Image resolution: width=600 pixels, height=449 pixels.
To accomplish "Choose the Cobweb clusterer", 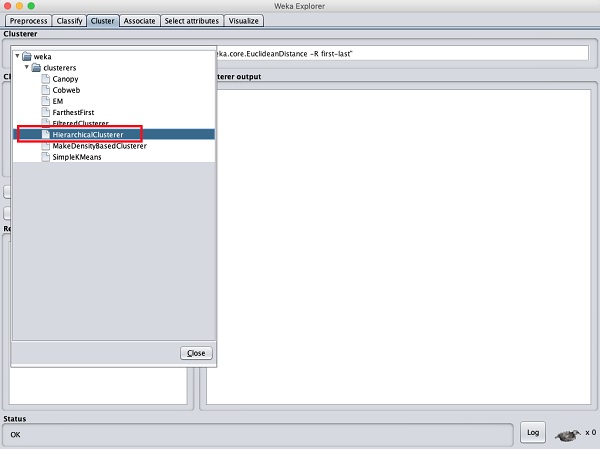I will [x=66, y=90].
